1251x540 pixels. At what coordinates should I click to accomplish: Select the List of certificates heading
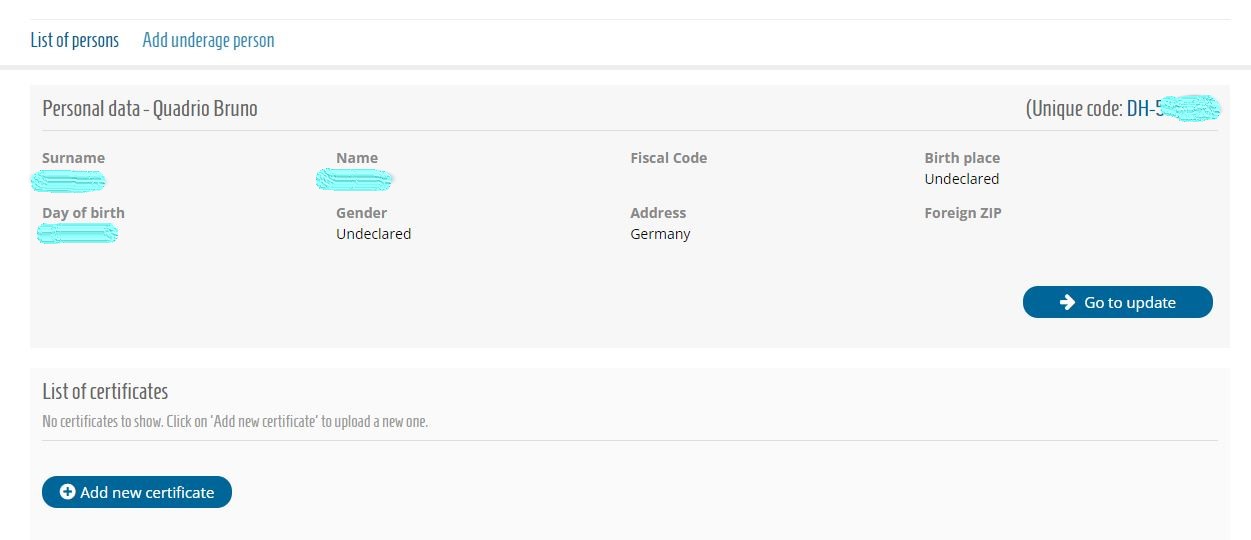pyautogui.click(x=105, y=391)
